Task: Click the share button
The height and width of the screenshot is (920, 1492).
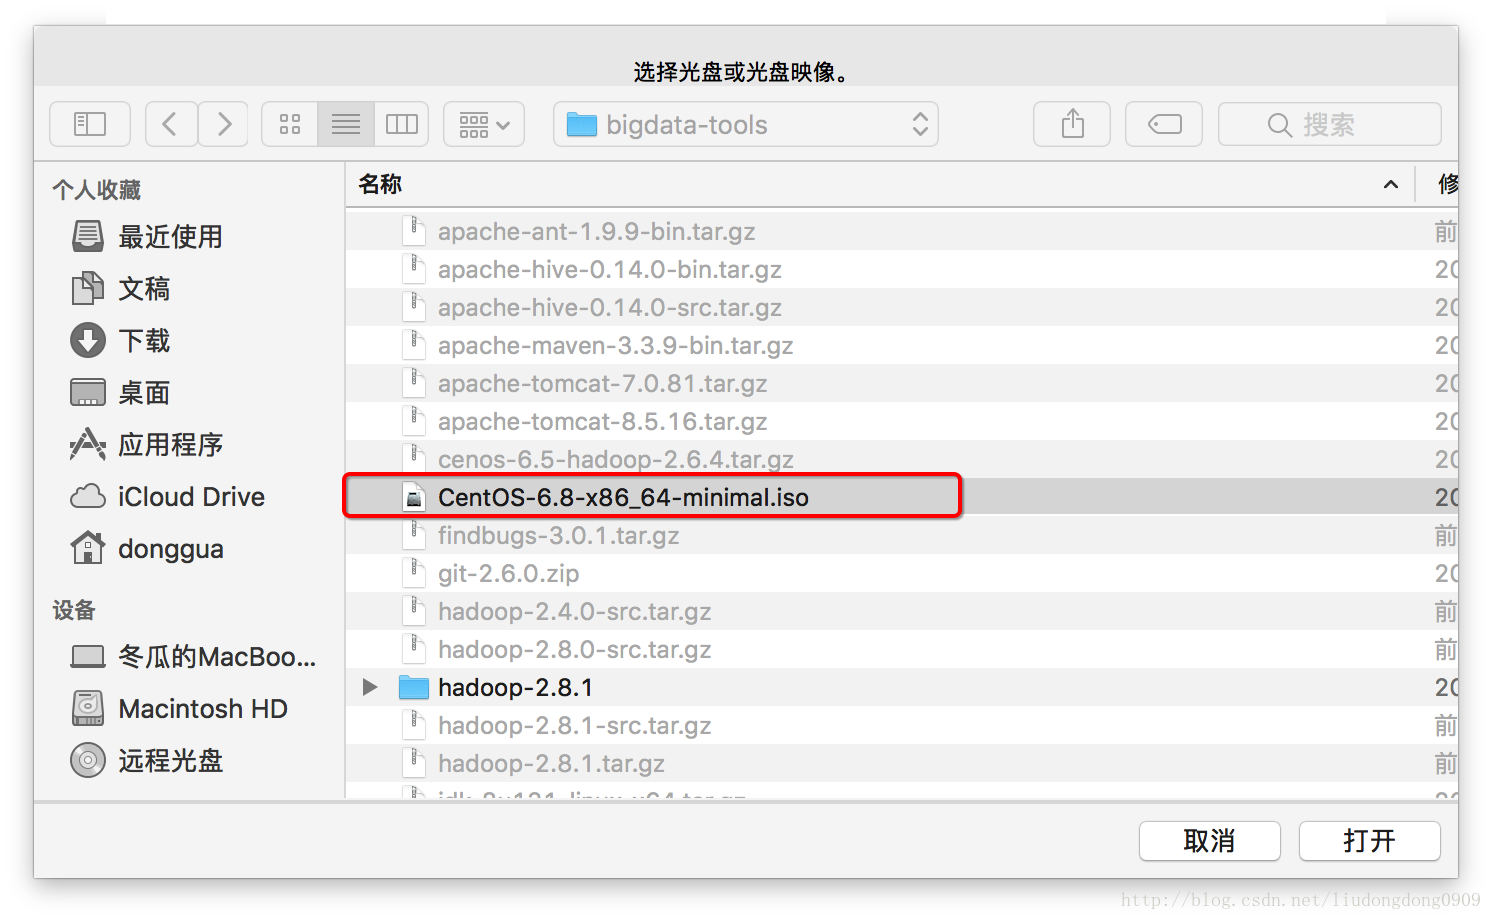Action: click(1072, 124)
